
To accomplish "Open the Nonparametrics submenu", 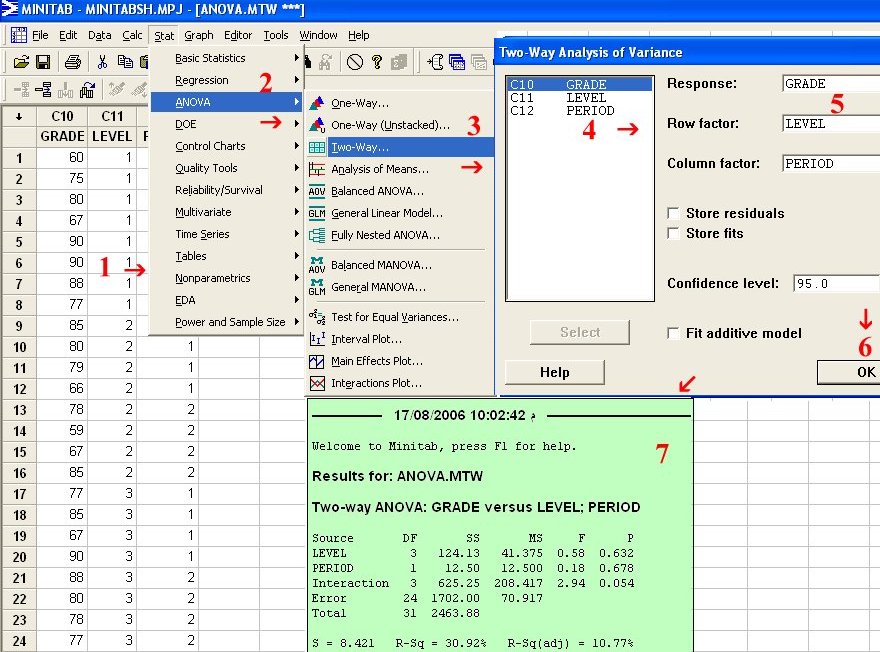I will (x=227, y=278).
